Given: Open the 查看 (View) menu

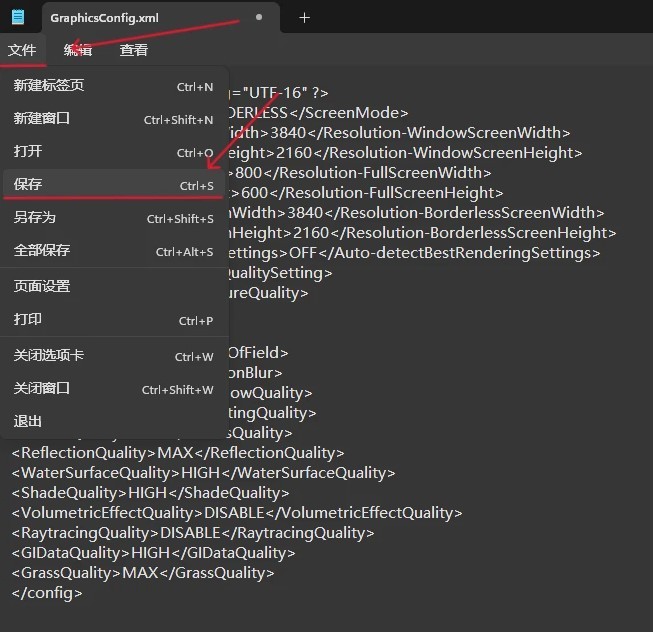Looking at the screenshot, I should [x=134, y=50].
